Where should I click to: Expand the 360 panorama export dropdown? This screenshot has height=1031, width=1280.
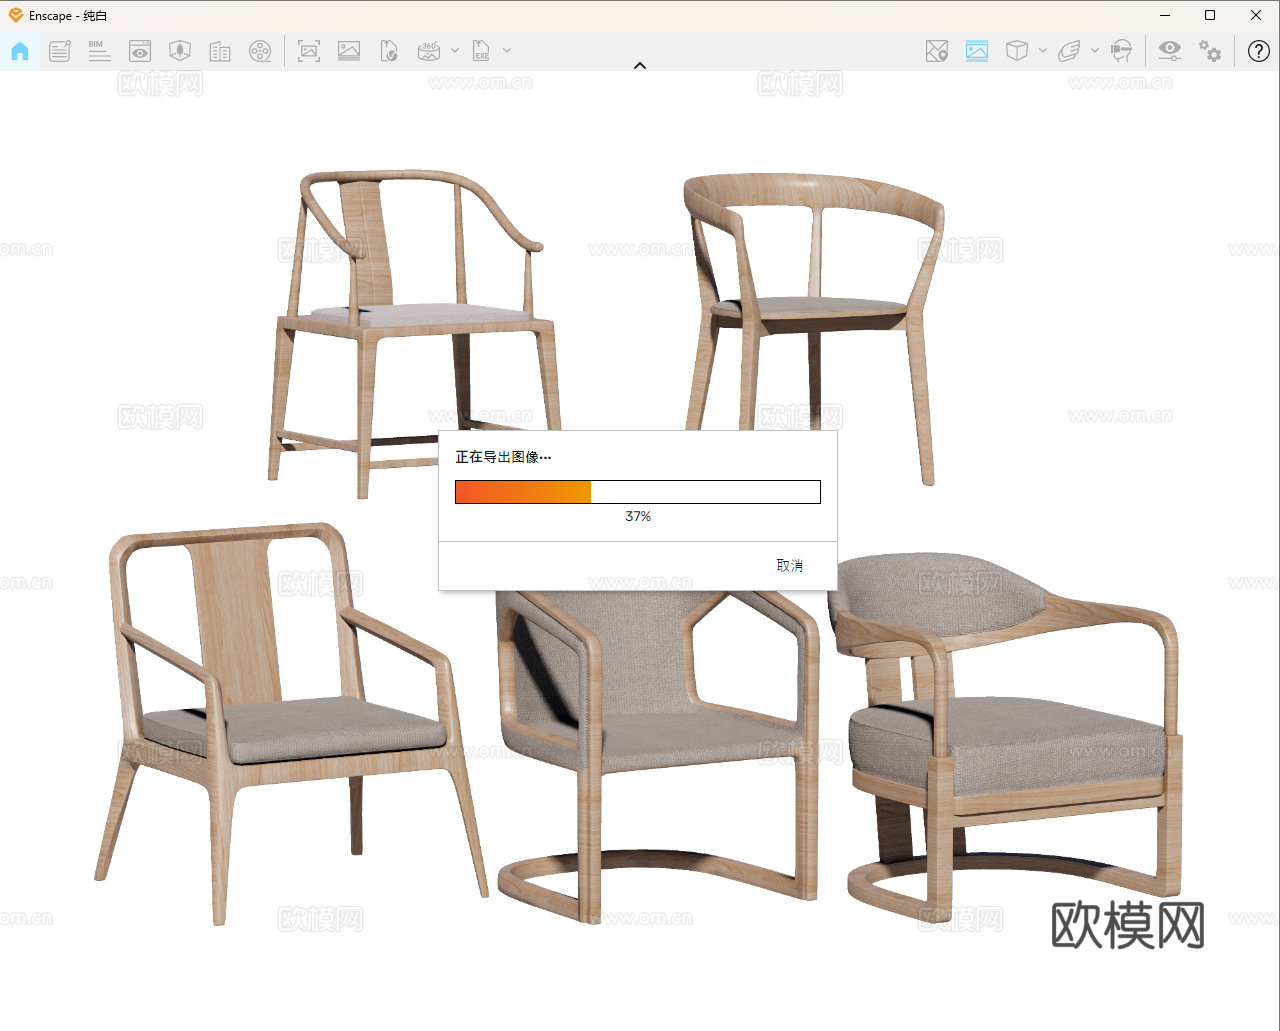(455, 51)
